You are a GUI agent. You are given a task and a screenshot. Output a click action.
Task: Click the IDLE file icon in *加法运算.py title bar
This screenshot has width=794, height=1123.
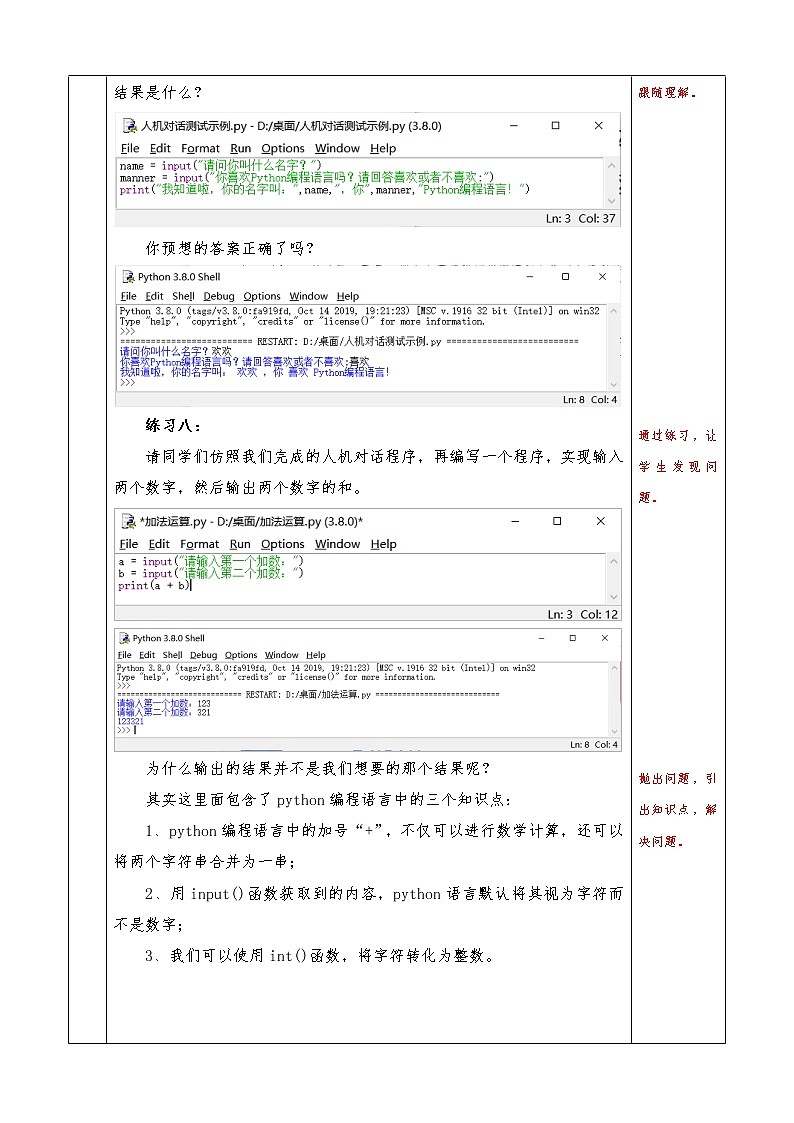pyautogui.click(x=129, y=521)
